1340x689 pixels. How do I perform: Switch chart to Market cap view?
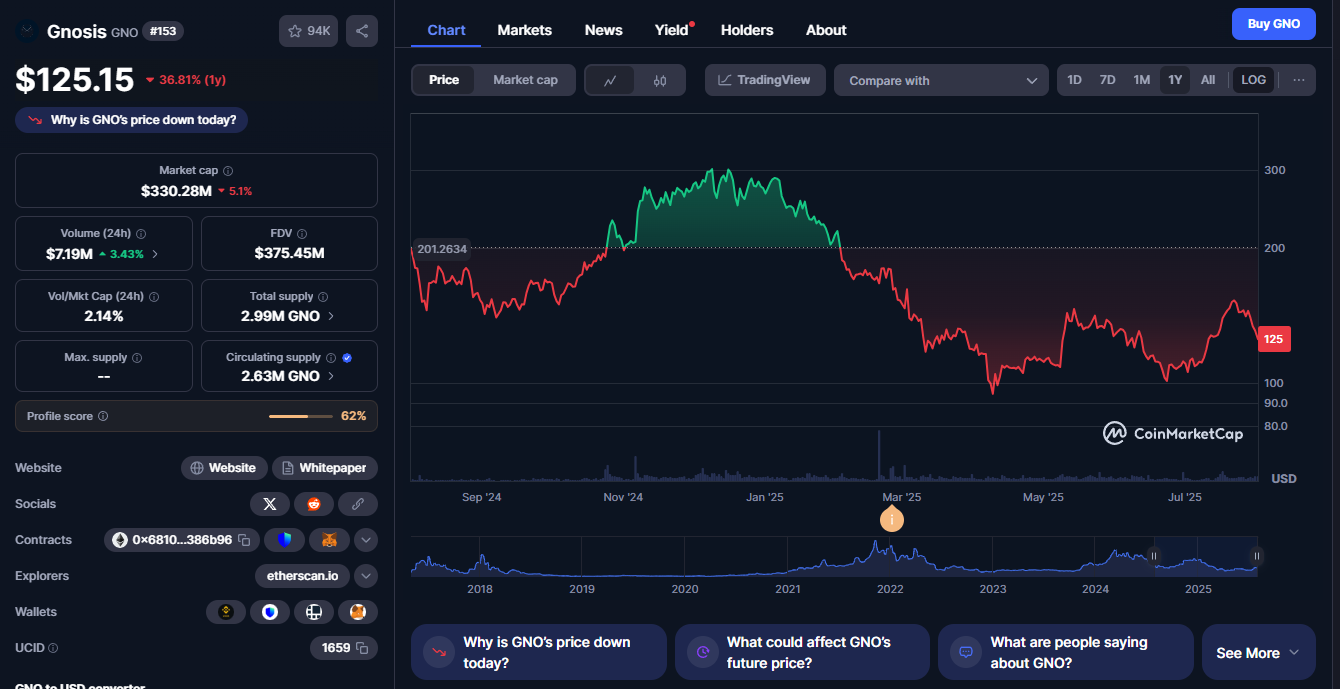point(525,80)
